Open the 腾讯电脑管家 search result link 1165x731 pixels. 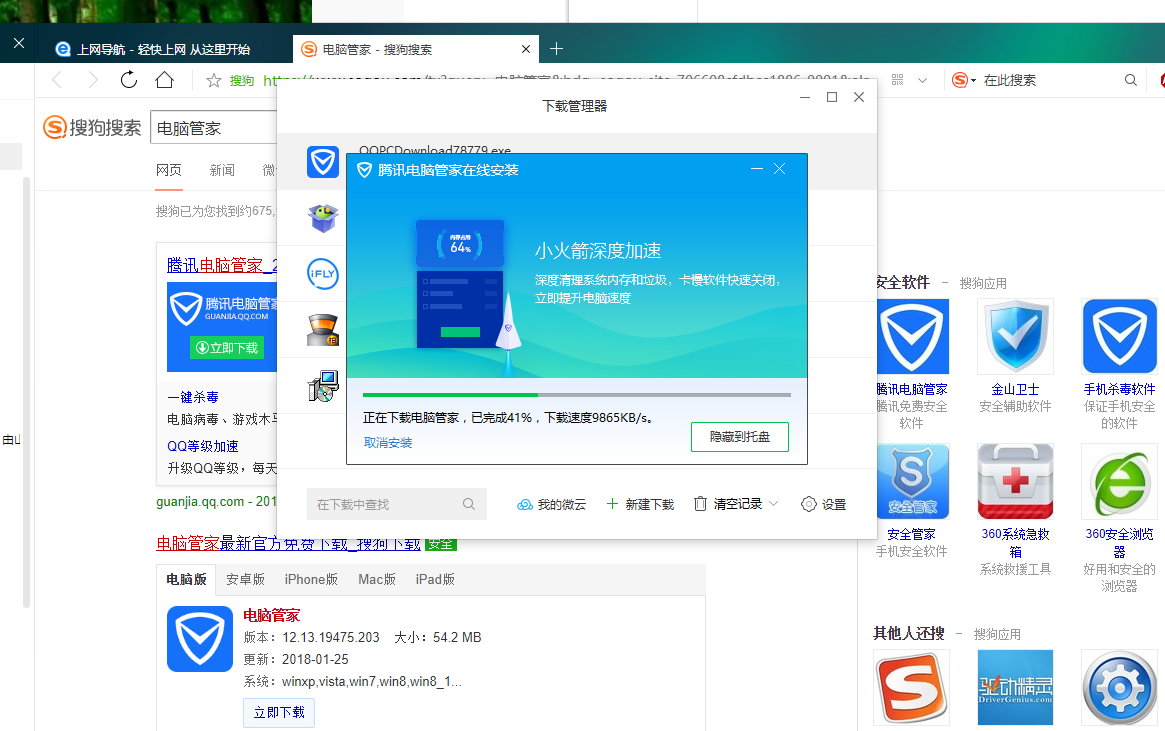pos(222,265)
